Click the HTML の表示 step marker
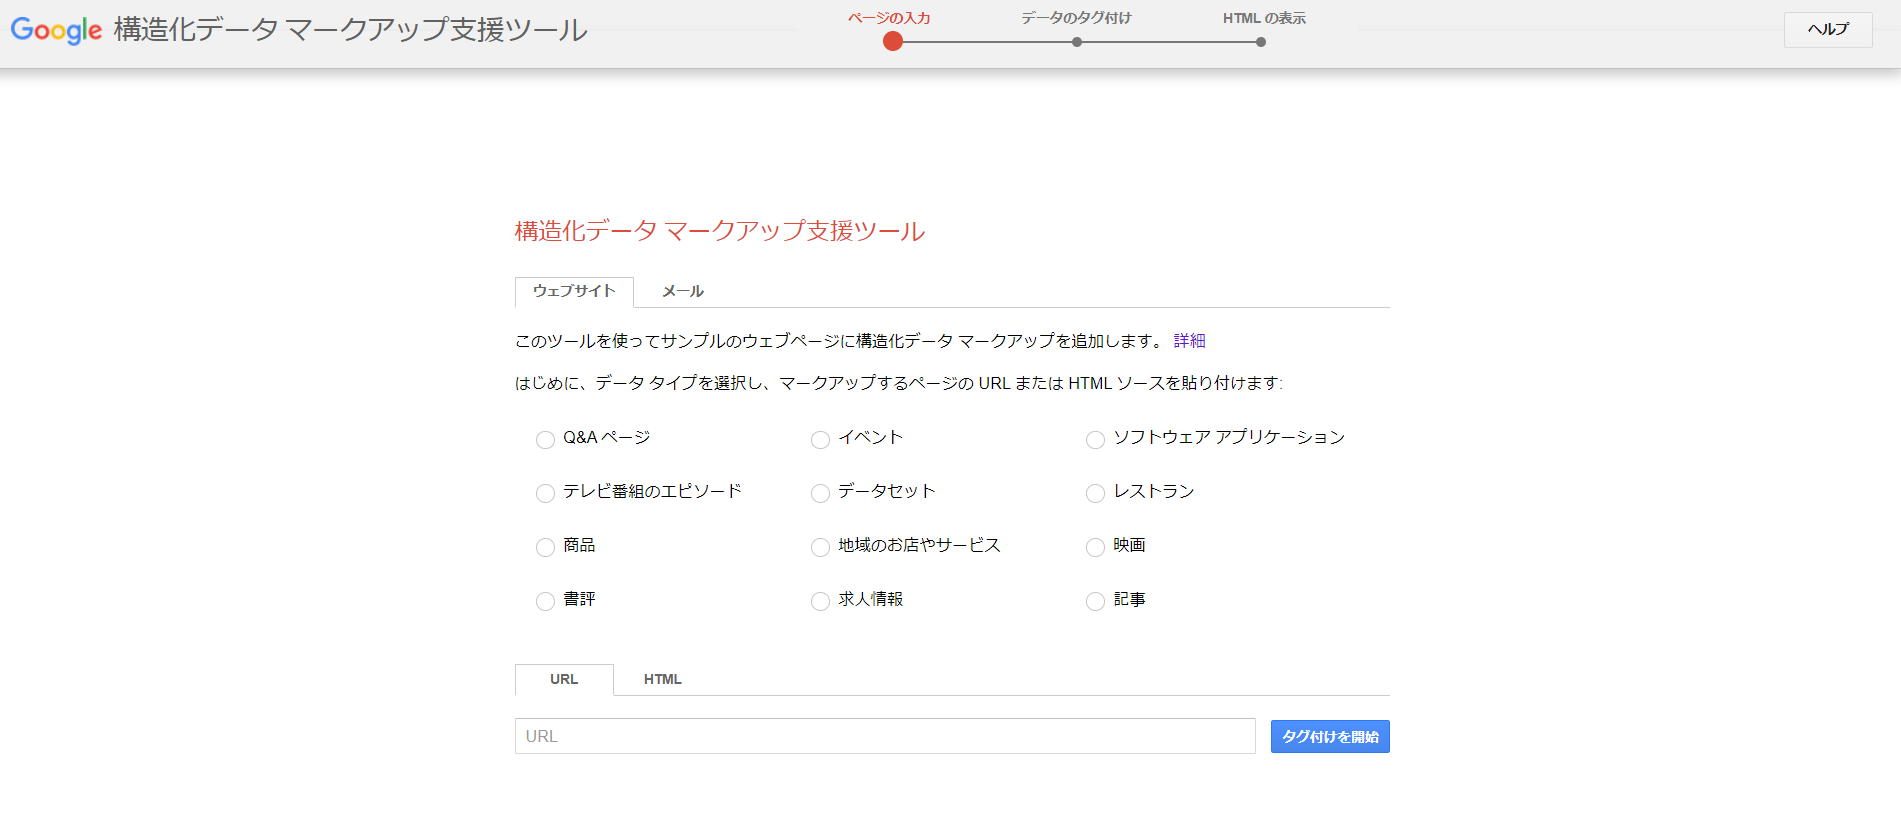 coord(1261,42)
